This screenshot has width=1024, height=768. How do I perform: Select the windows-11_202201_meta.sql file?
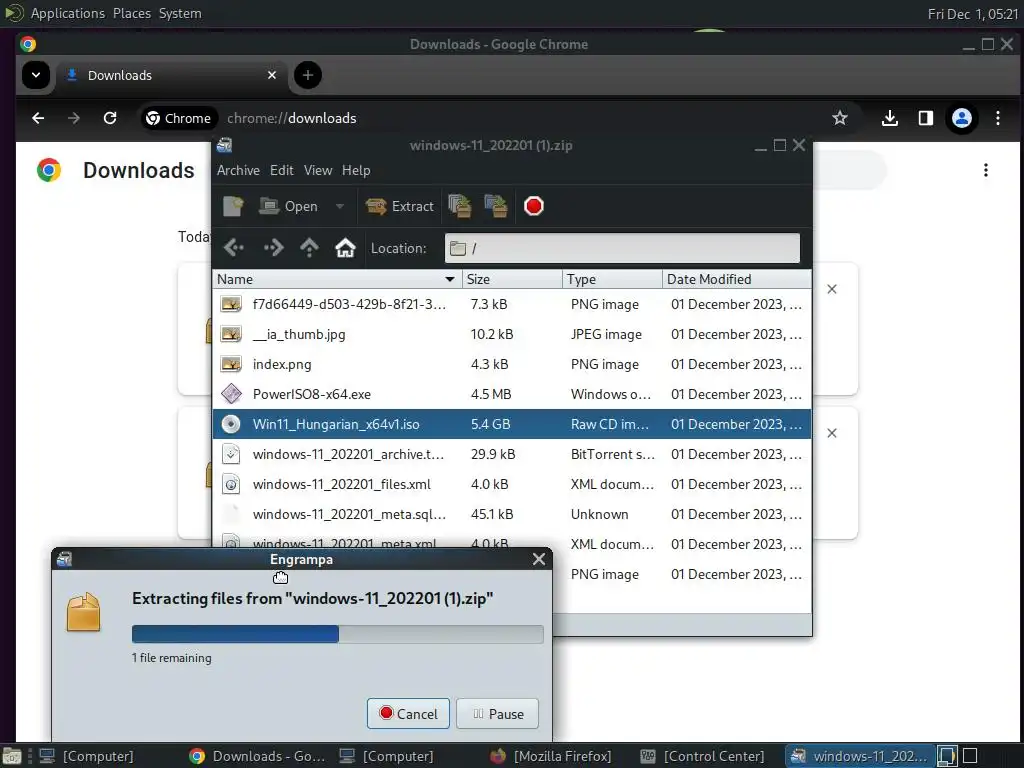pos(512,515)
